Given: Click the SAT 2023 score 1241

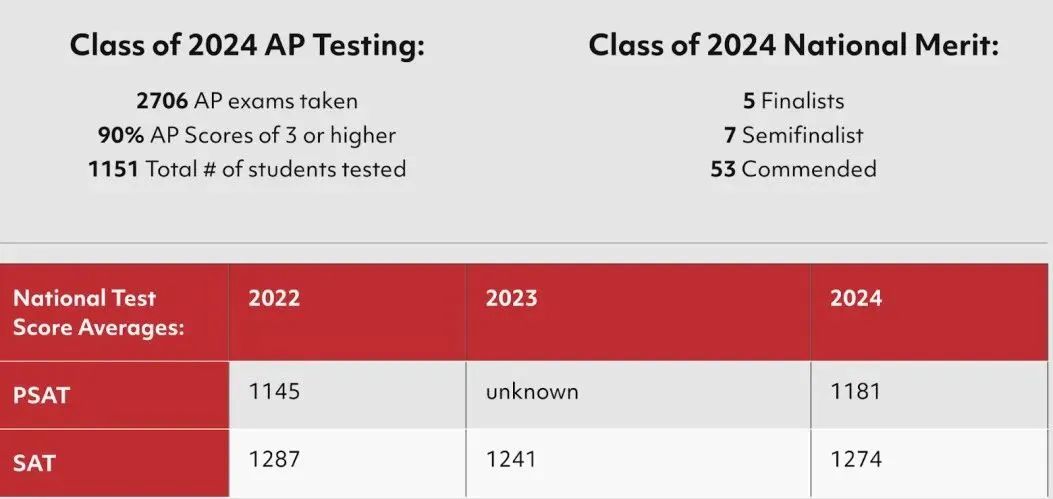Looking at the screenshot, I should pyautogui.click(x=511, y=459).
